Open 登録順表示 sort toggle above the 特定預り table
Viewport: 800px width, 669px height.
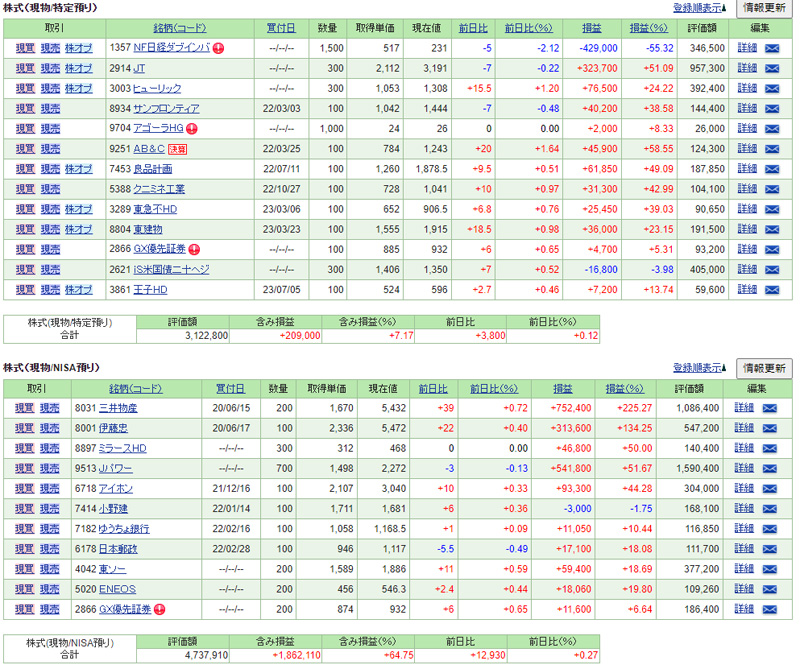[699, 8]
